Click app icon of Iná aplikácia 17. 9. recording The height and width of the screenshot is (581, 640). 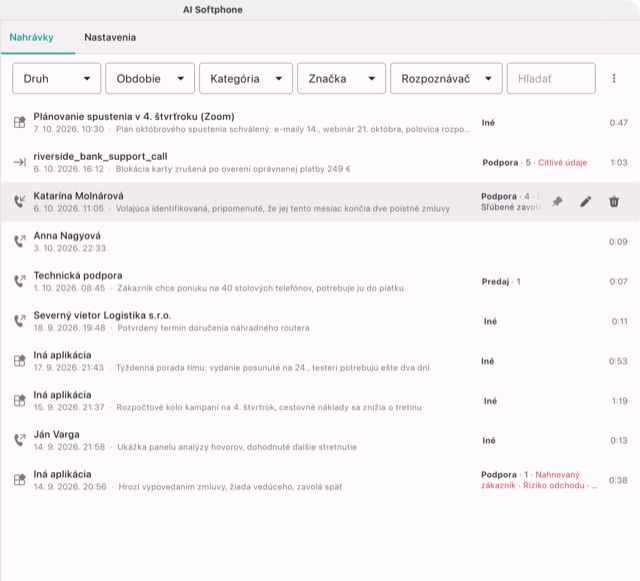[x=20, y=361]
